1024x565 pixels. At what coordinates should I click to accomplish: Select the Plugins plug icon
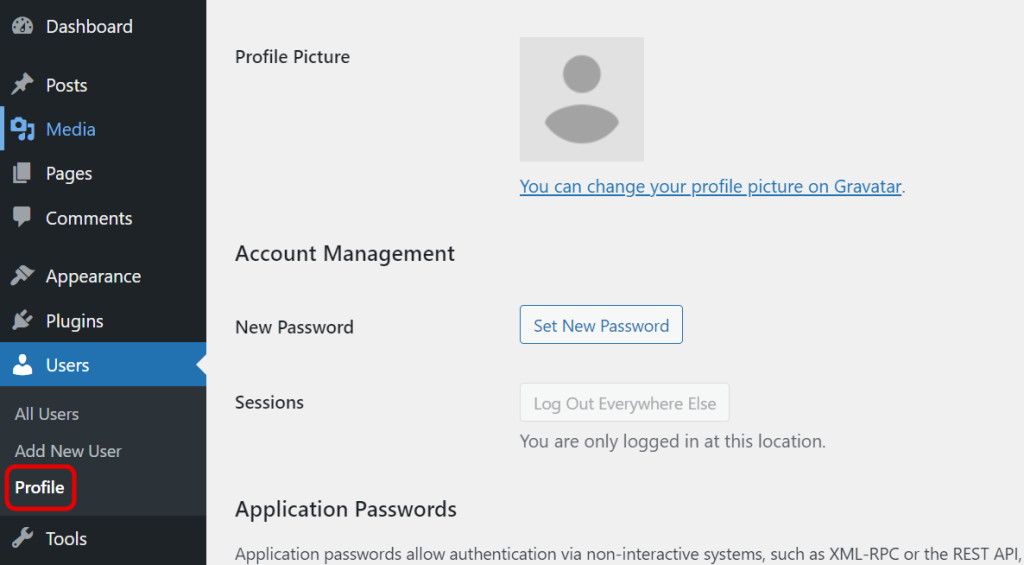[22, 321]
